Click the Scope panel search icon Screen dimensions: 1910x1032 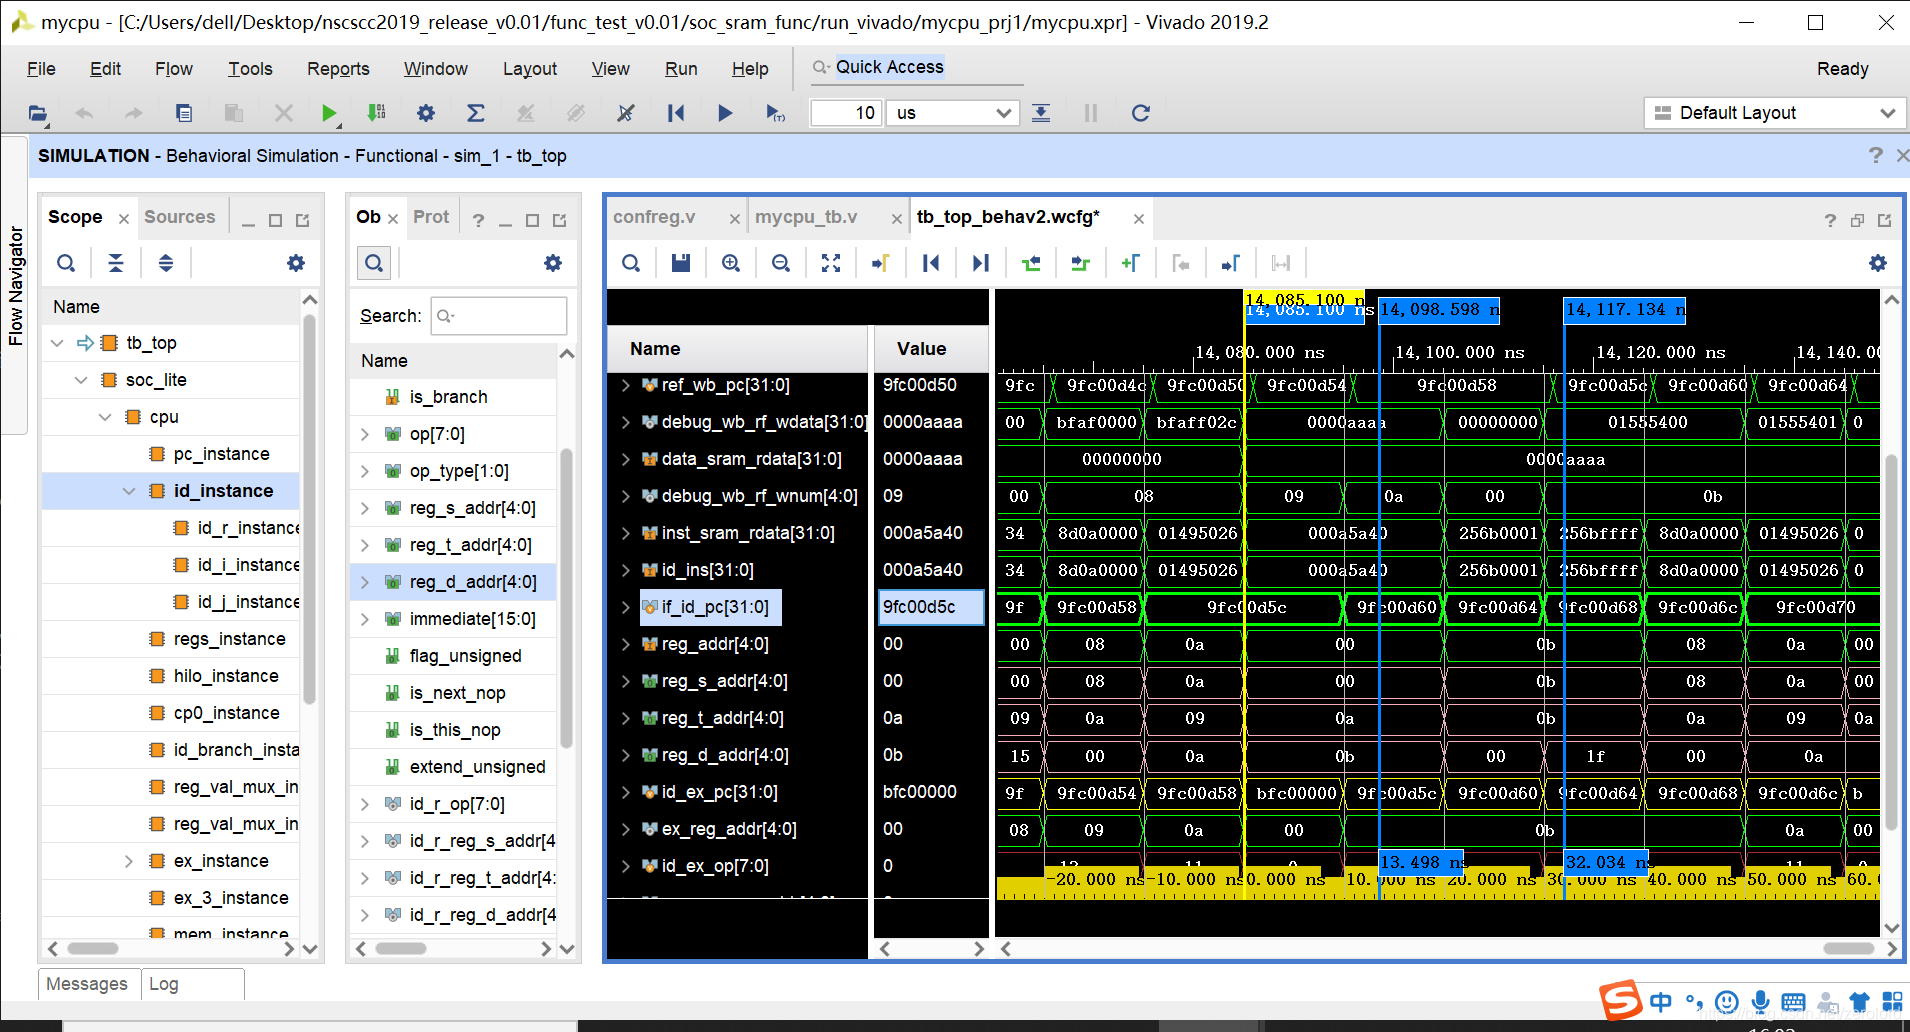pyautogui.click(x=66, y=263)
